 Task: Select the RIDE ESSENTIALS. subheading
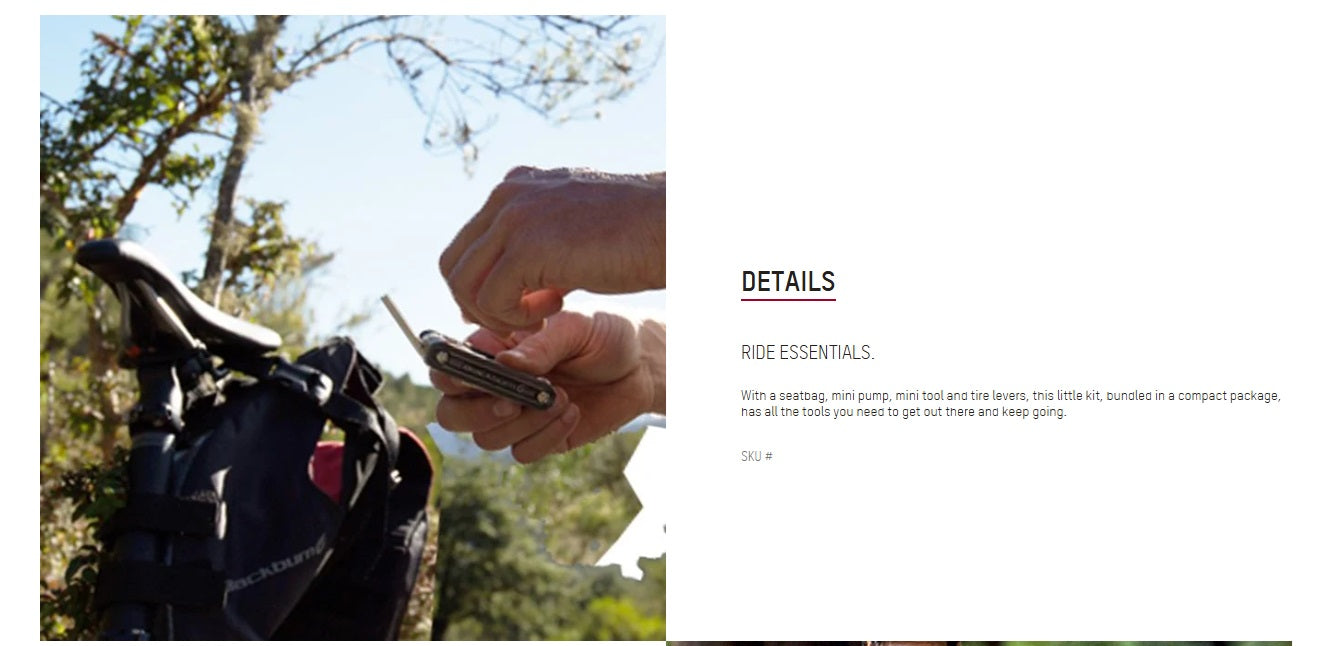pyautogui.click(x=808, y=352)
